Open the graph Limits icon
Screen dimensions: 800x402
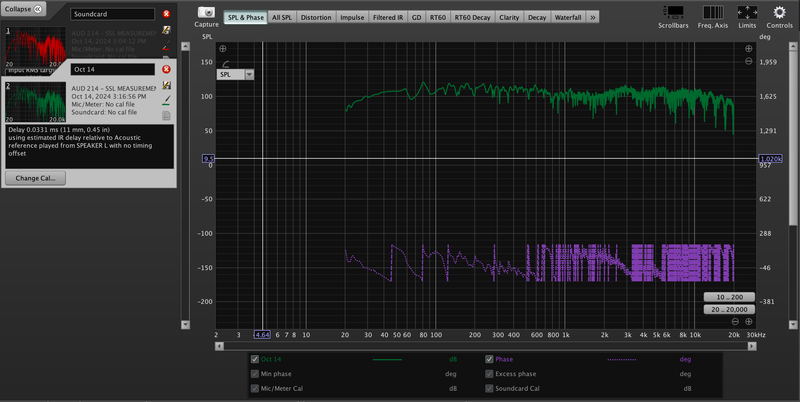(747, 12)
